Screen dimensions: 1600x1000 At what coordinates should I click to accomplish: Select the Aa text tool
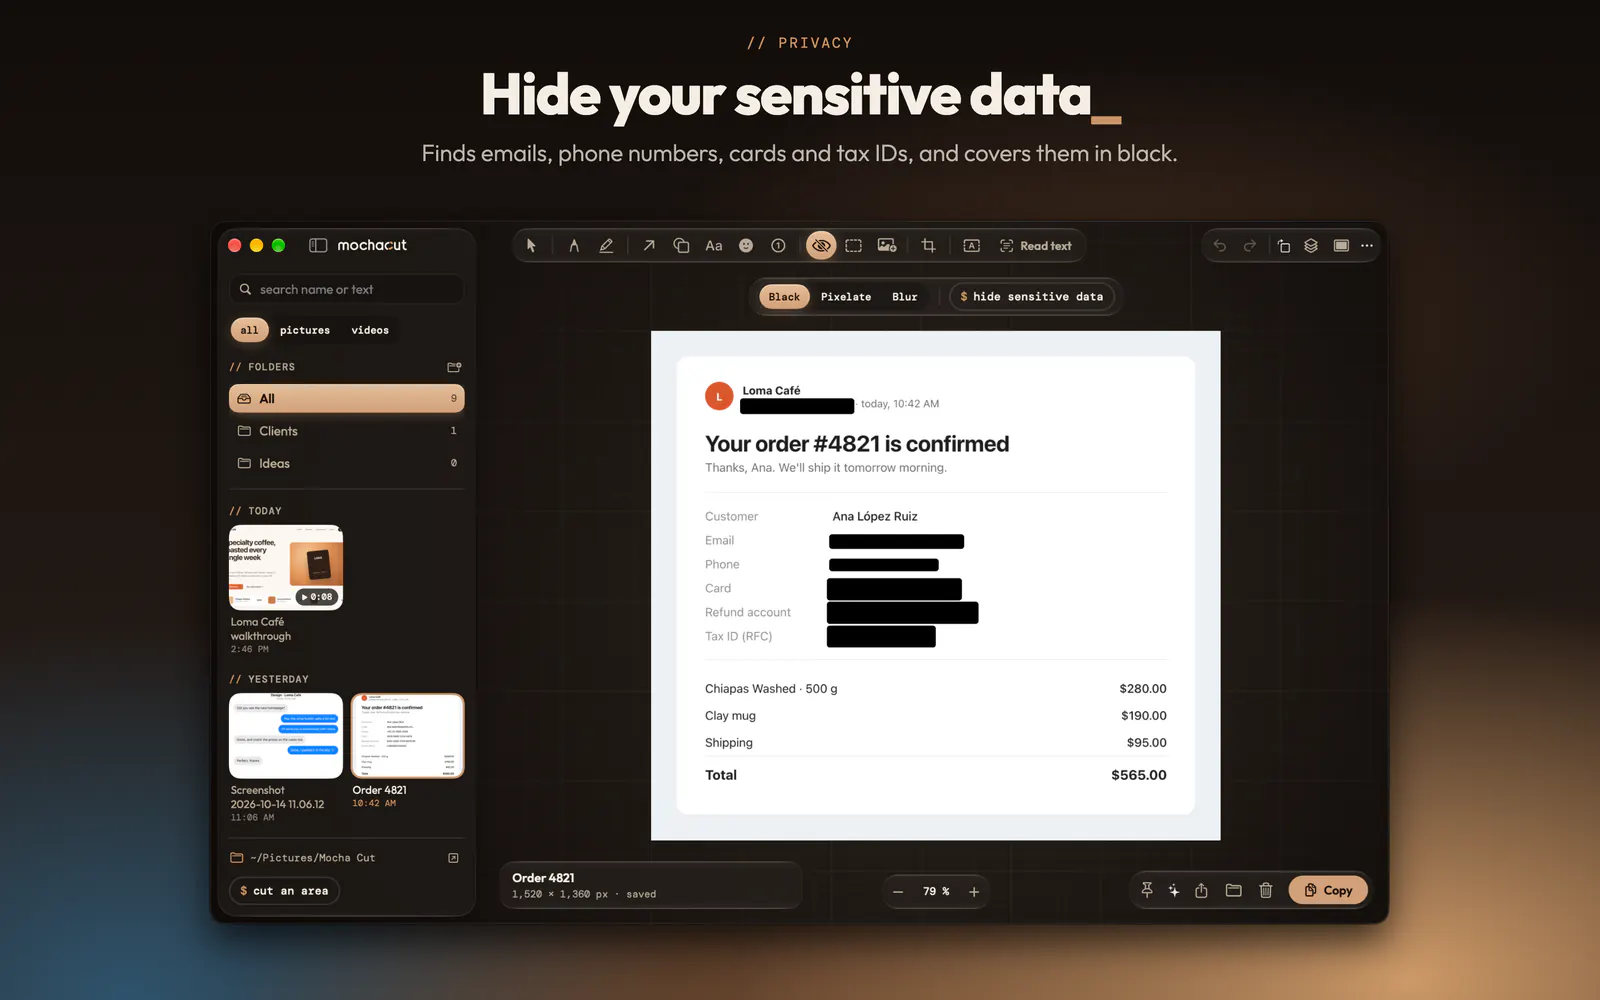click(714, 246)
